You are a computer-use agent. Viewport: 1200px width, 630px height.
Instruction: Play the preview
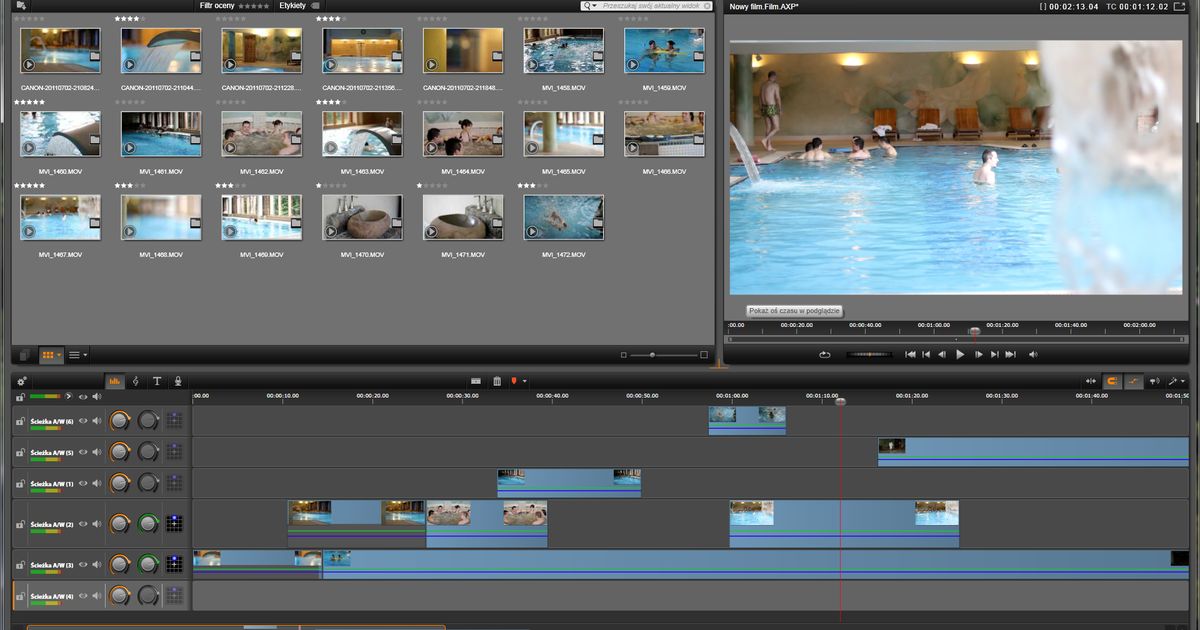point(960,354)
